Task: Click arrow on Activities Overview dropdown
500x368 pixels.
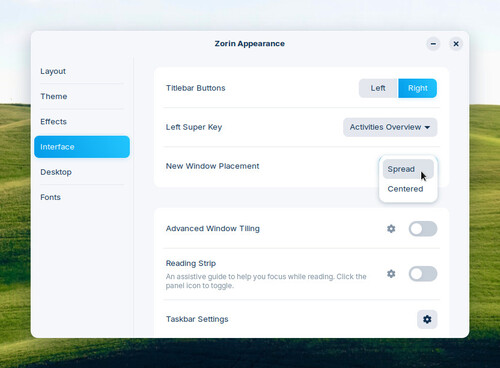Action: point(427,127)
